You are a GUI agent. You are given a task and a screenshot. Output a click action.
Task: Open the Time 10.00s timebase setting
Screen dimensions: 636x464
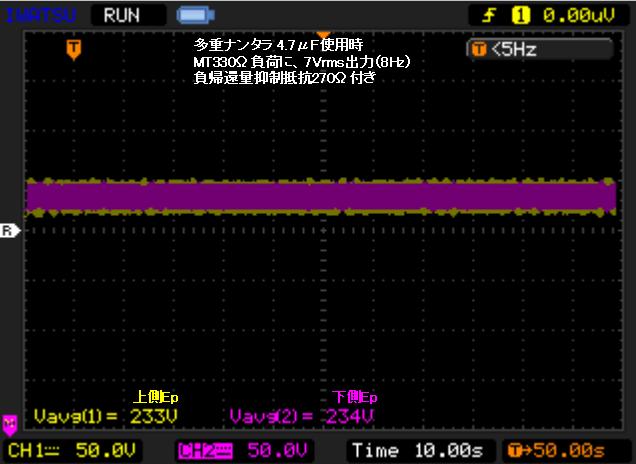coord(418,450)
